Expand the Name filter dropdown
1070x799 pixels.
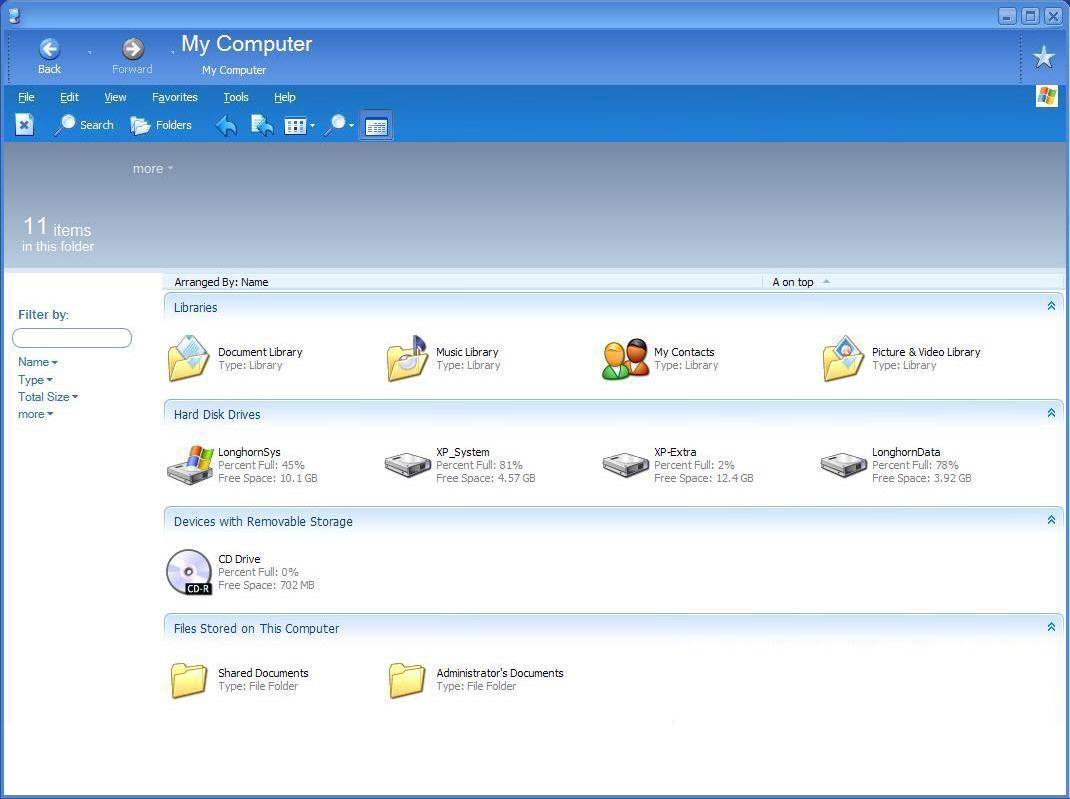pyautogui.click(x=37, y=362)
